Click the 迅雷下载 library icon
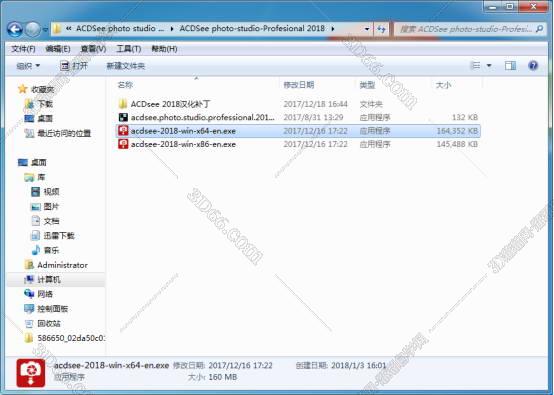The image size is (554, 395). [x=36, y=236]
